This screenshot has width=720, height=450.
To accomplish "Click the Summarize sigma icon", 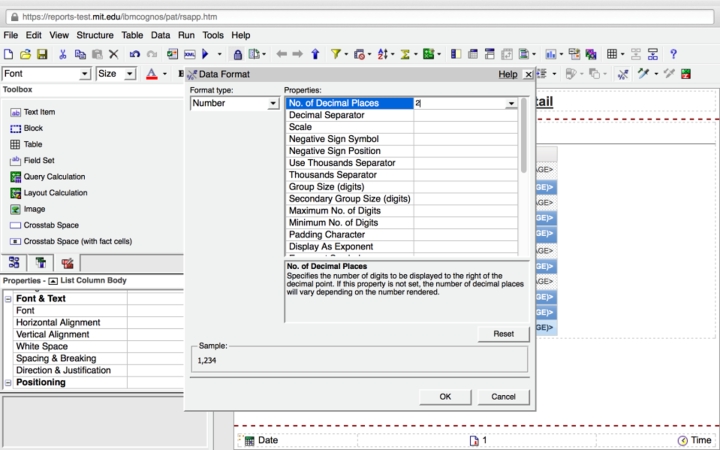I will [407, 54].
